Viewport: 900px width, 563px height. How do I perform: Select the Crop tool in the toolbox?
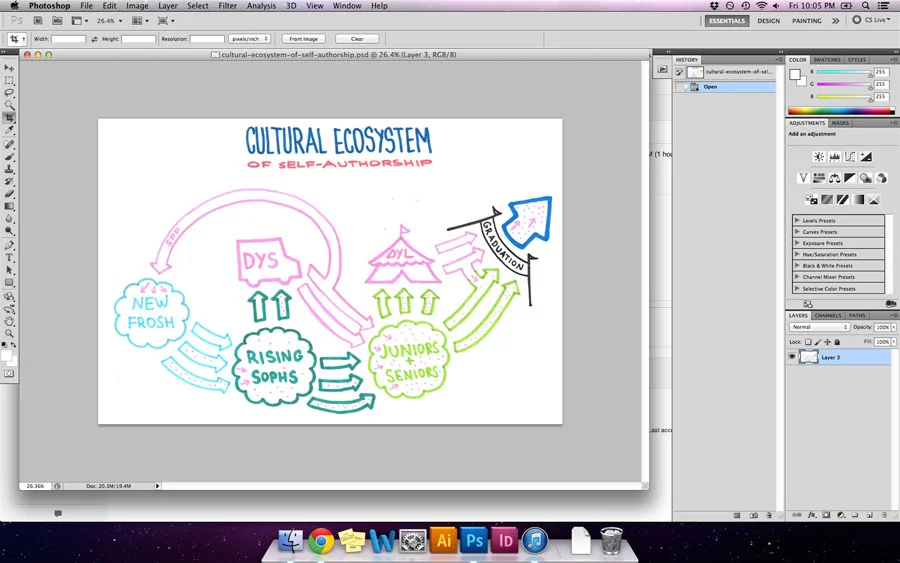tap(9, 118)
